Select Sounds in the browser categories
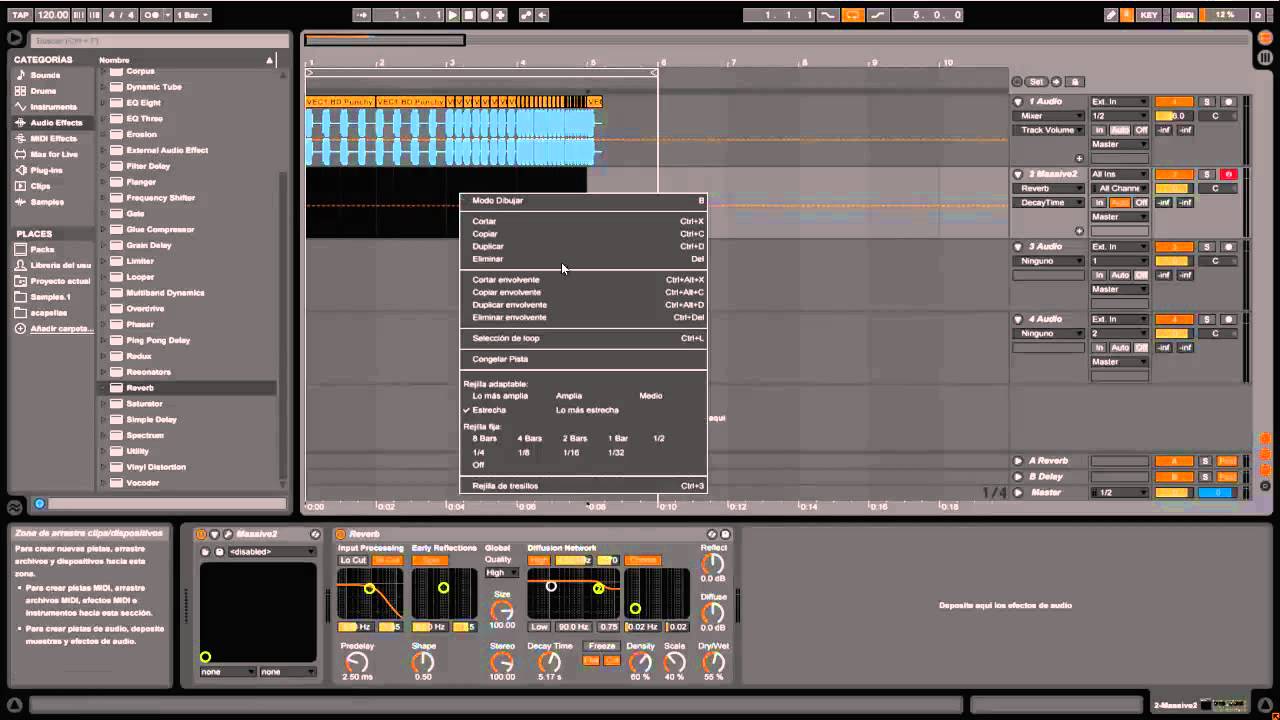 [x=45, y=75]
